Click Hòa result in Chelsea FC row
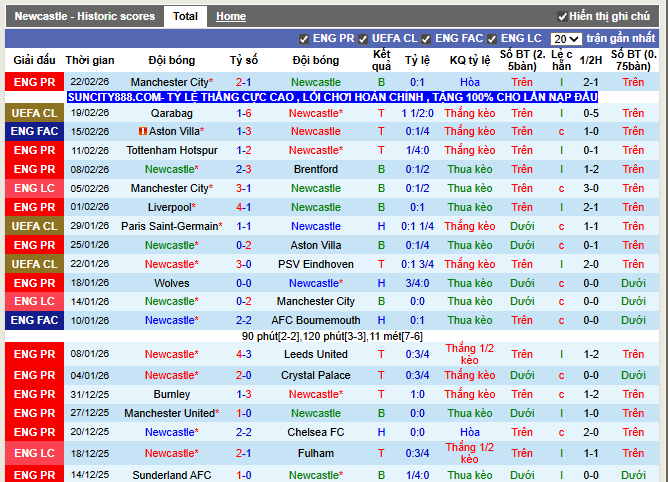 [x=470, y=432]
